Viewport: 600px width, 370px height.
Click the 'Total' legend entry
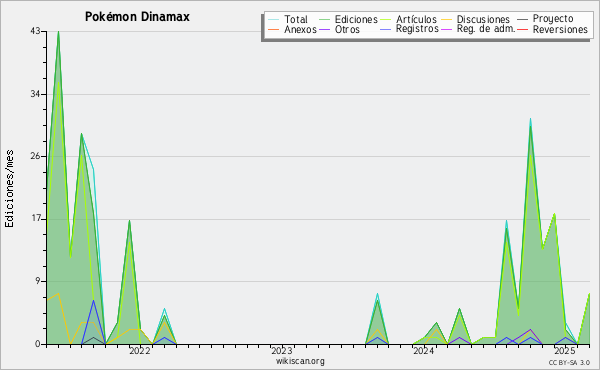296,19
